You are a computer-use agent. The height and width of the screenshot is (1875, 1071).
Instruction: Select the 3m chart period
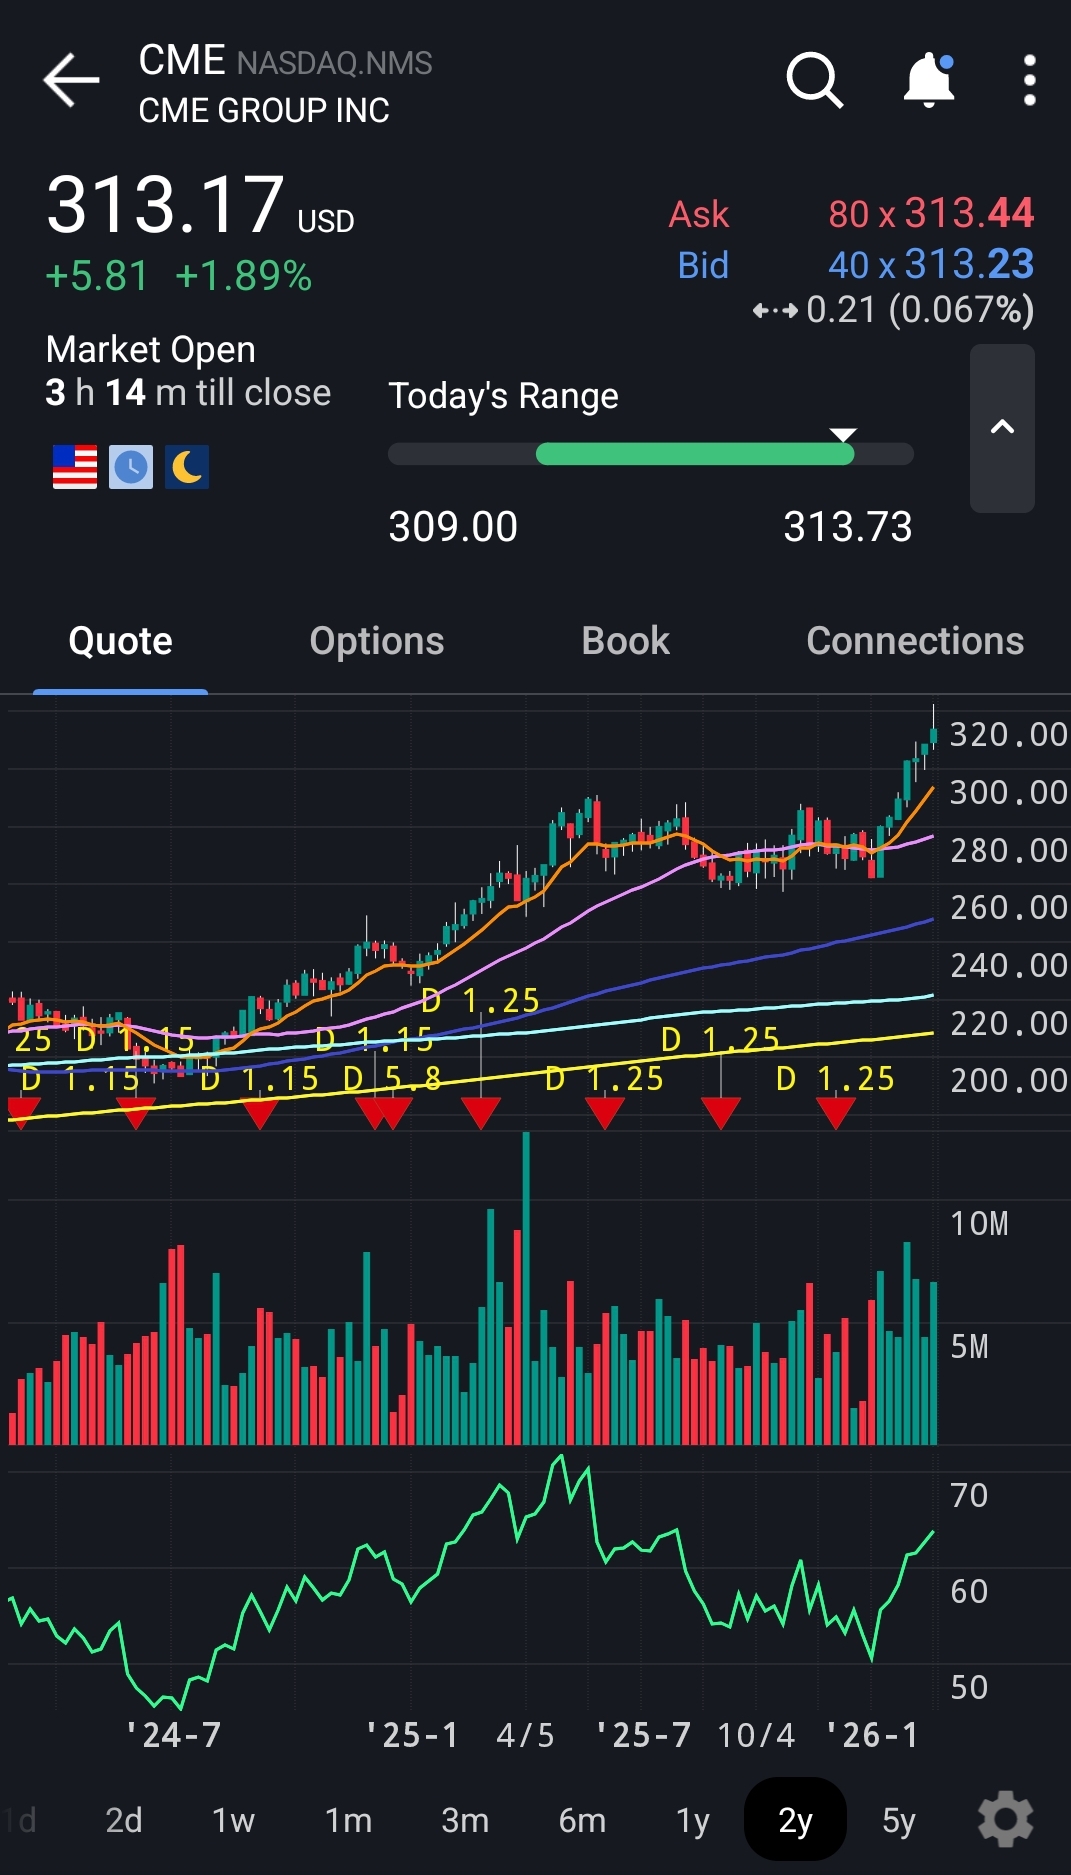click(465, 1819)
